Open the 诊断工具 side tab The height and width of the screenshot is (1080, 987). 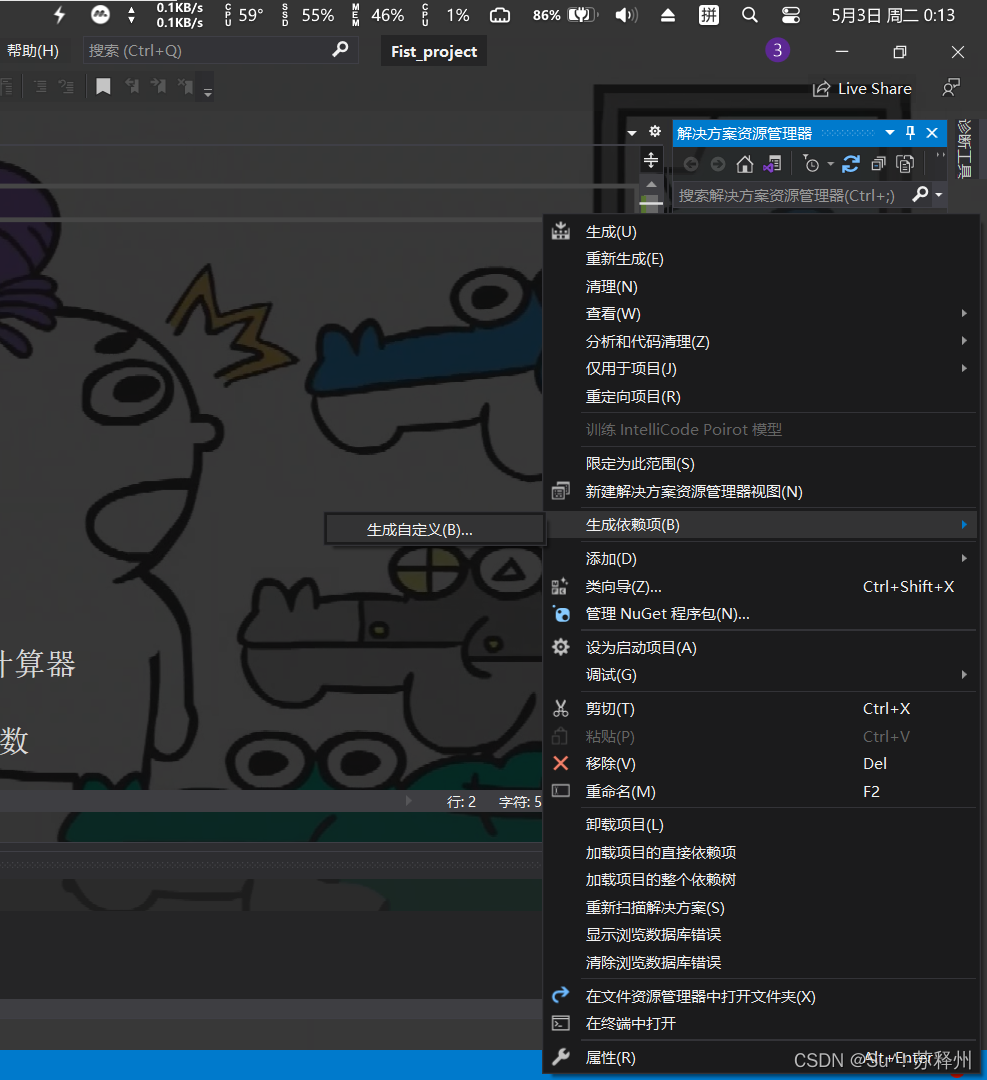coord(965,148)
